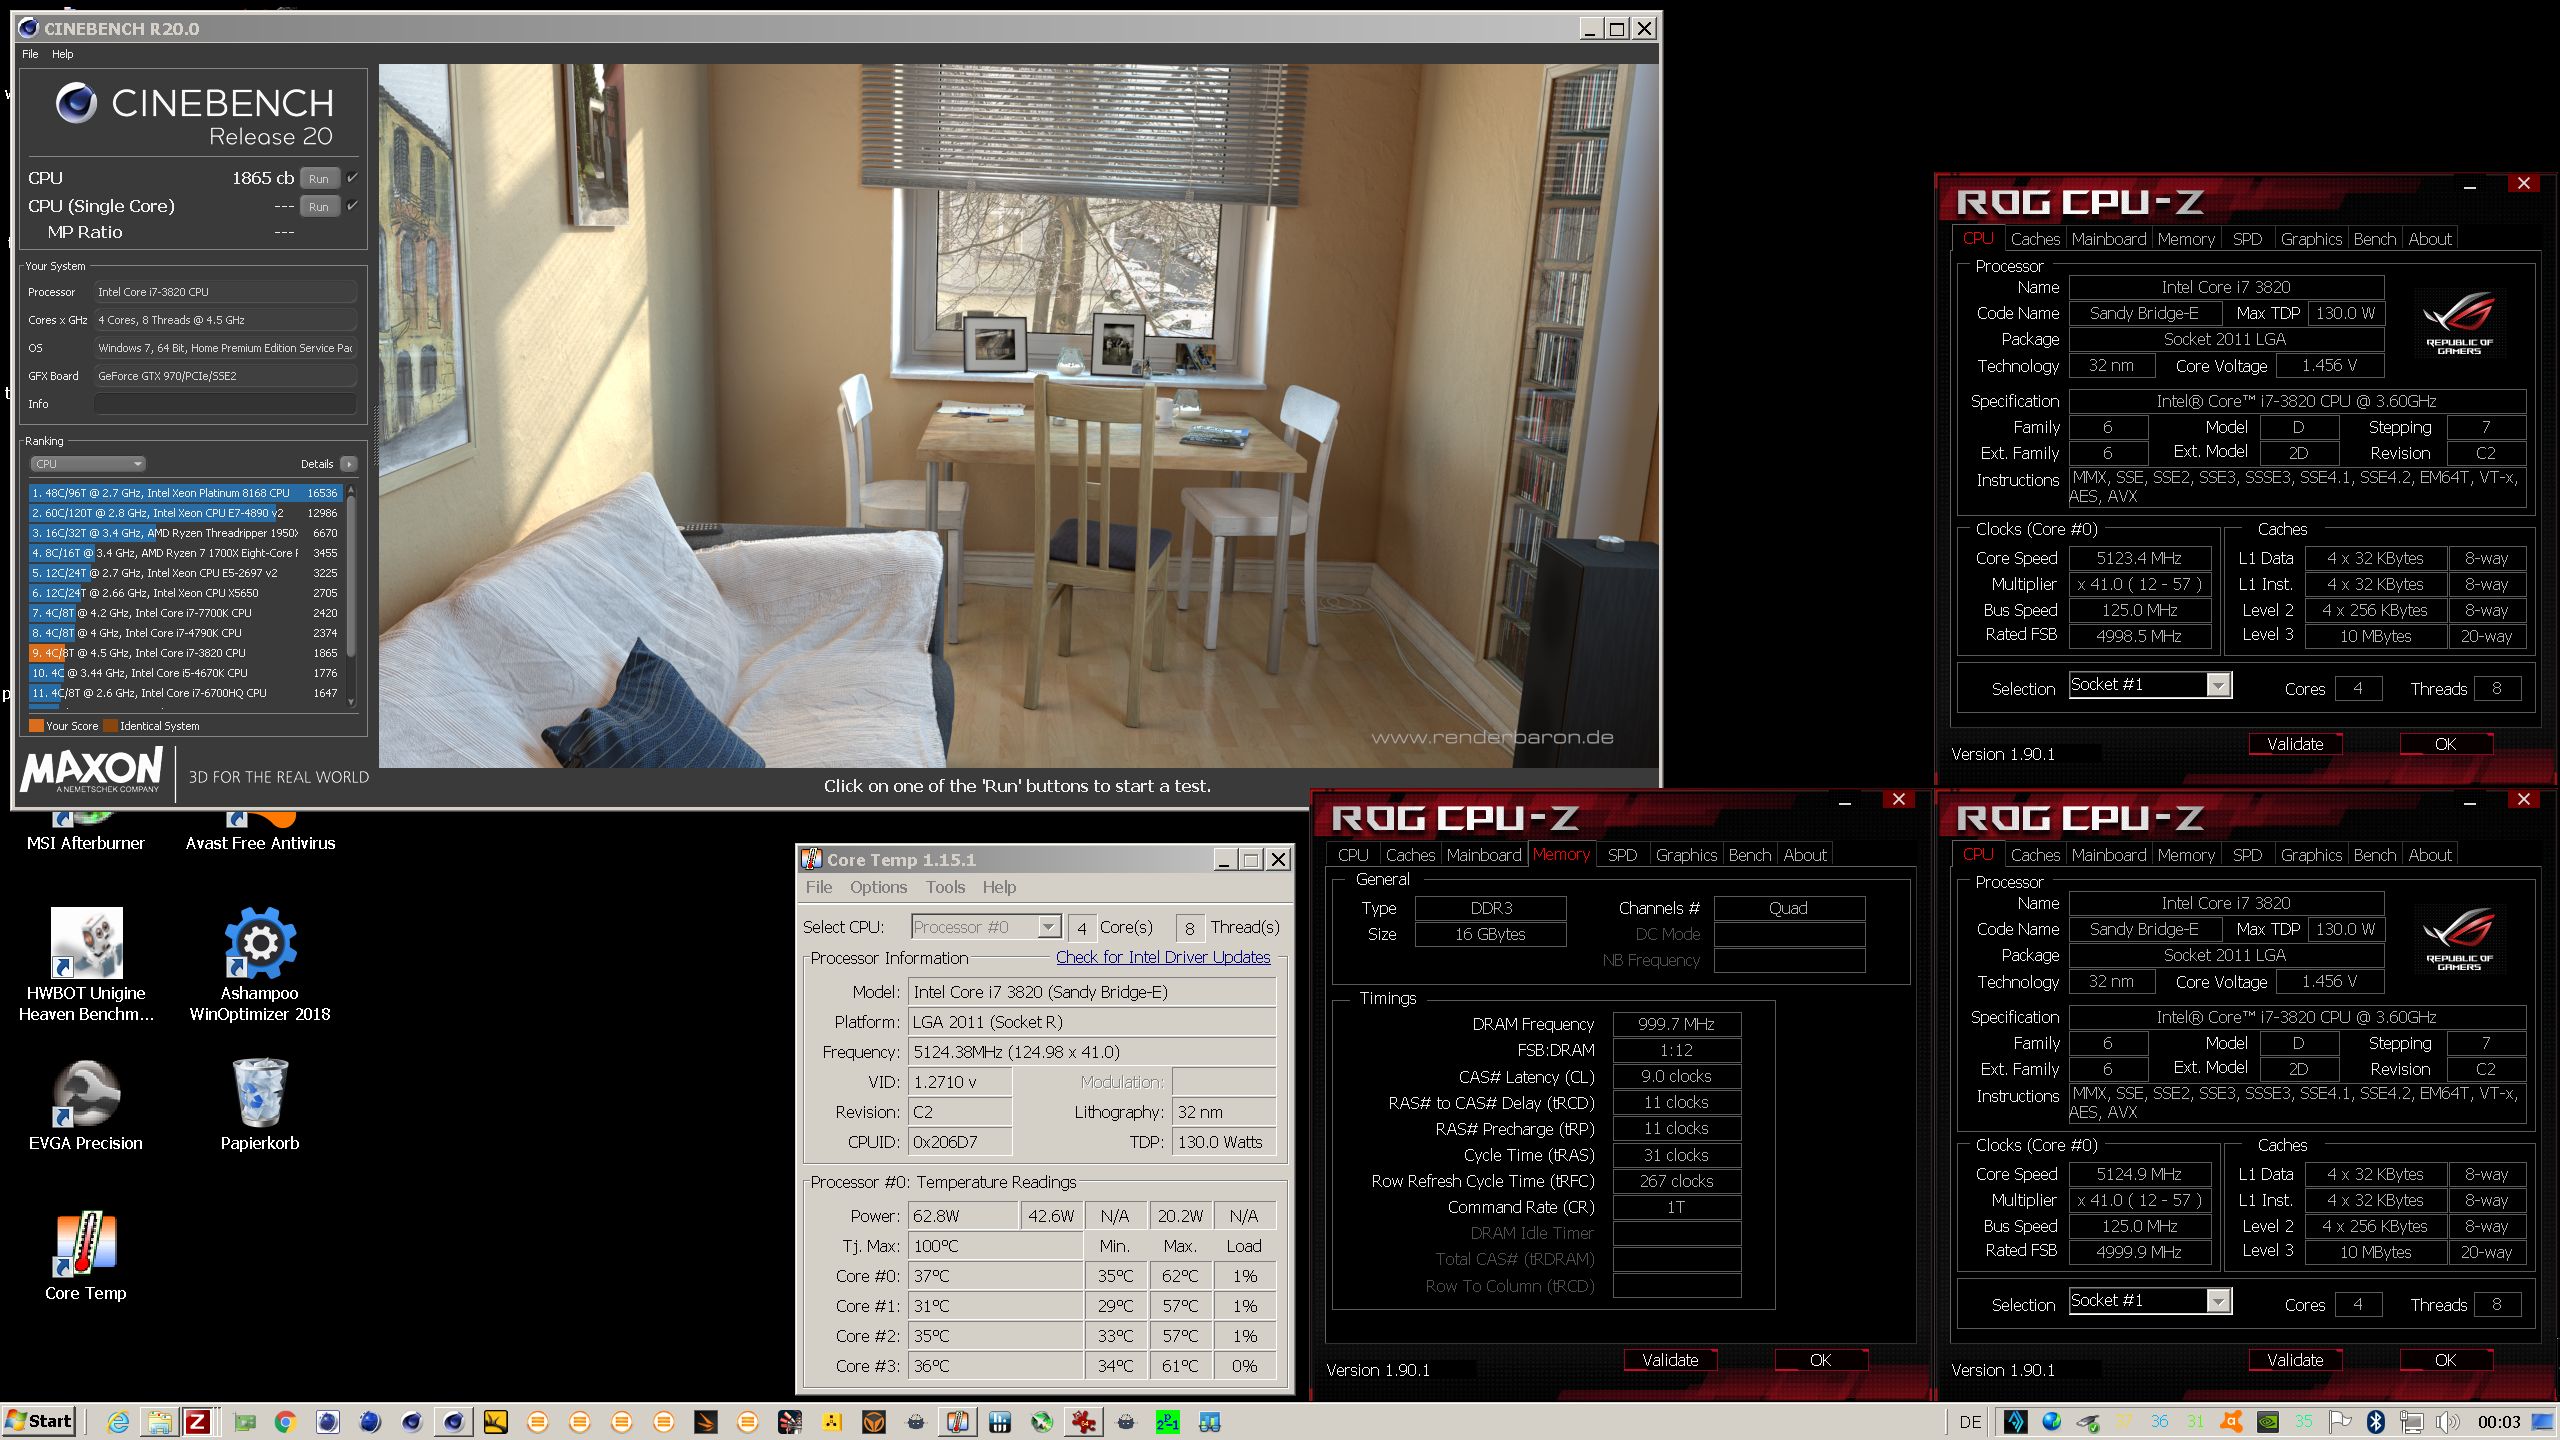Switch to Caches tab in top-right CPU-Z
2560x1440 pixels.
[2035, 239]
